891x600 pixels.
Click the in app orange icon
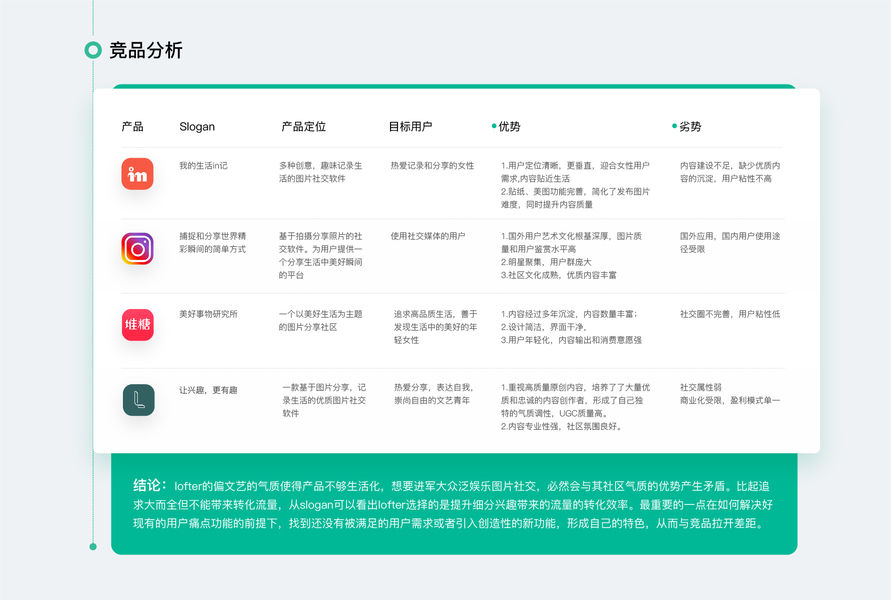click(x=138, y=174)
